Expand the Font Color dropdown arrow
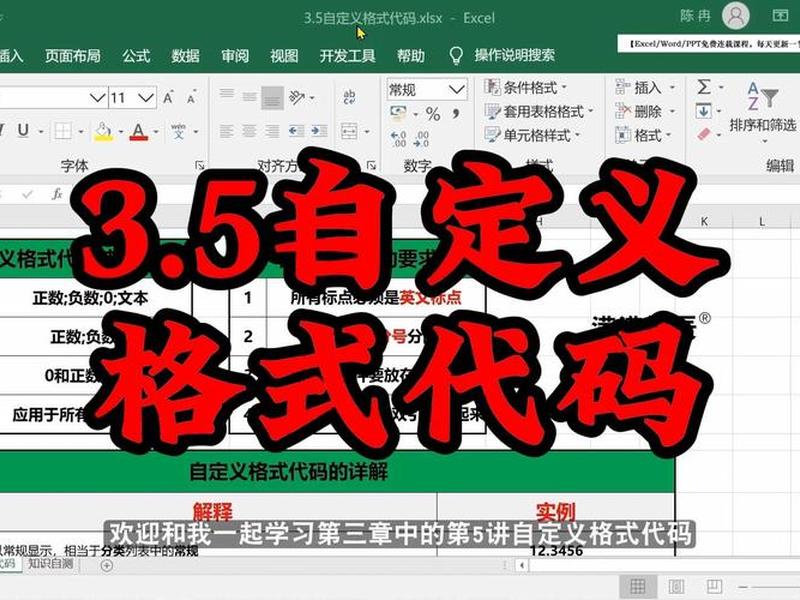 (156, 132)
